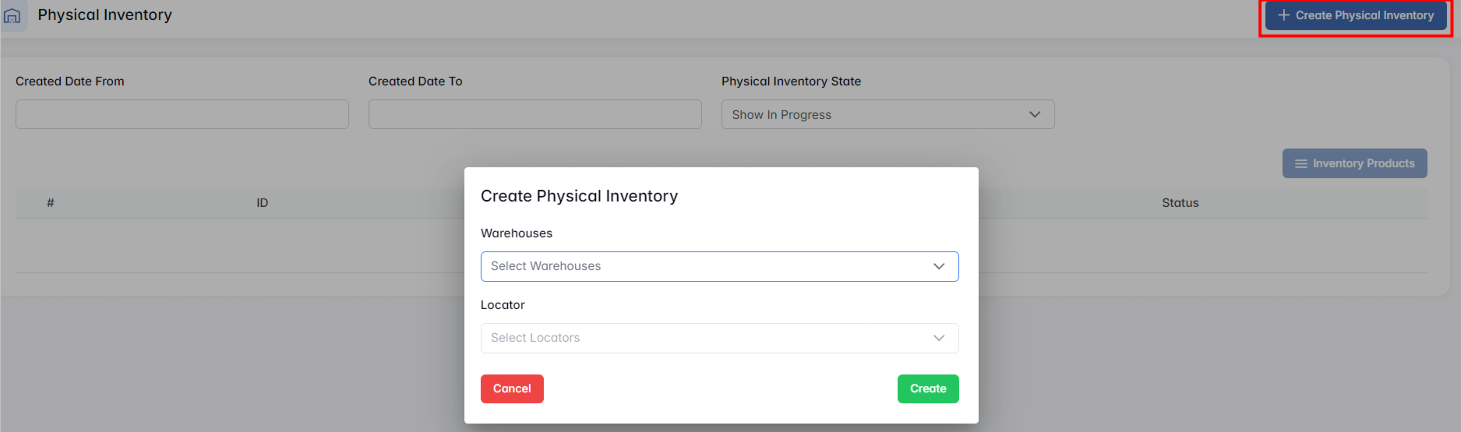Confirm with the green Create button
Screen dimensions: 1461x432
[927, 389]
